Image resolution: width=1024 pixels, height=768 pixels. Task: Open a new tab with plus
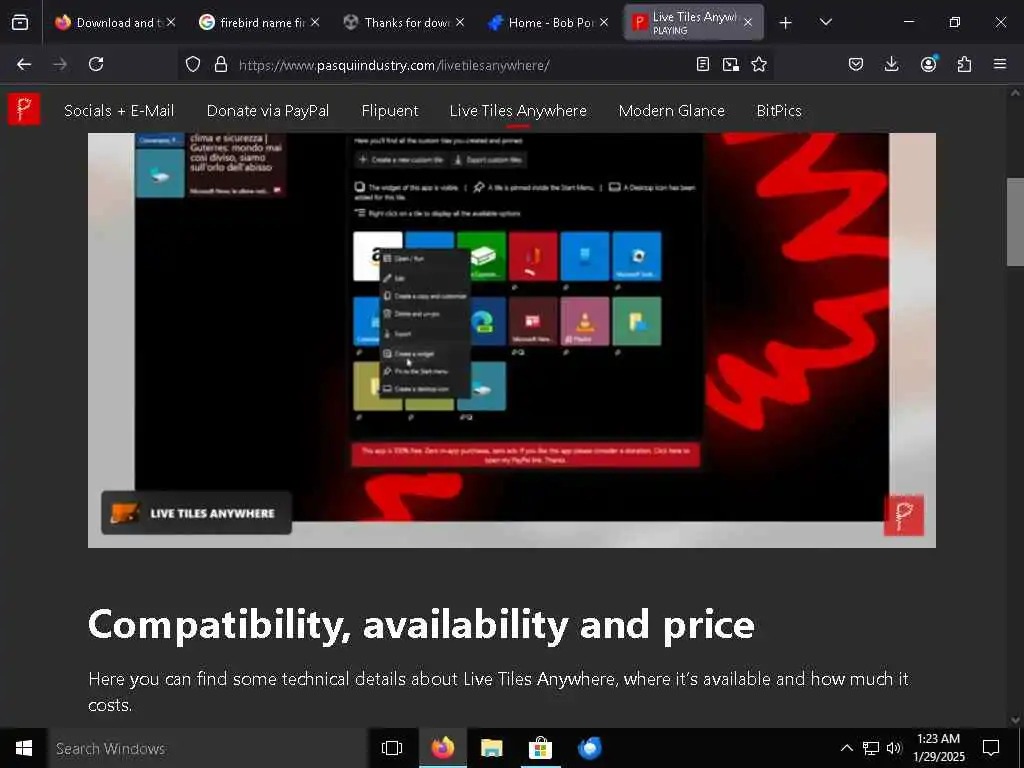point(786,23)
